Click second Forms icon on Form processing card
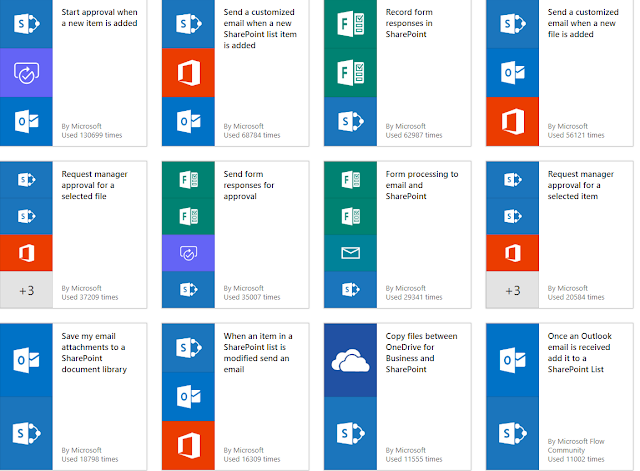Screen dimensions: 640x471 [350, 216]
